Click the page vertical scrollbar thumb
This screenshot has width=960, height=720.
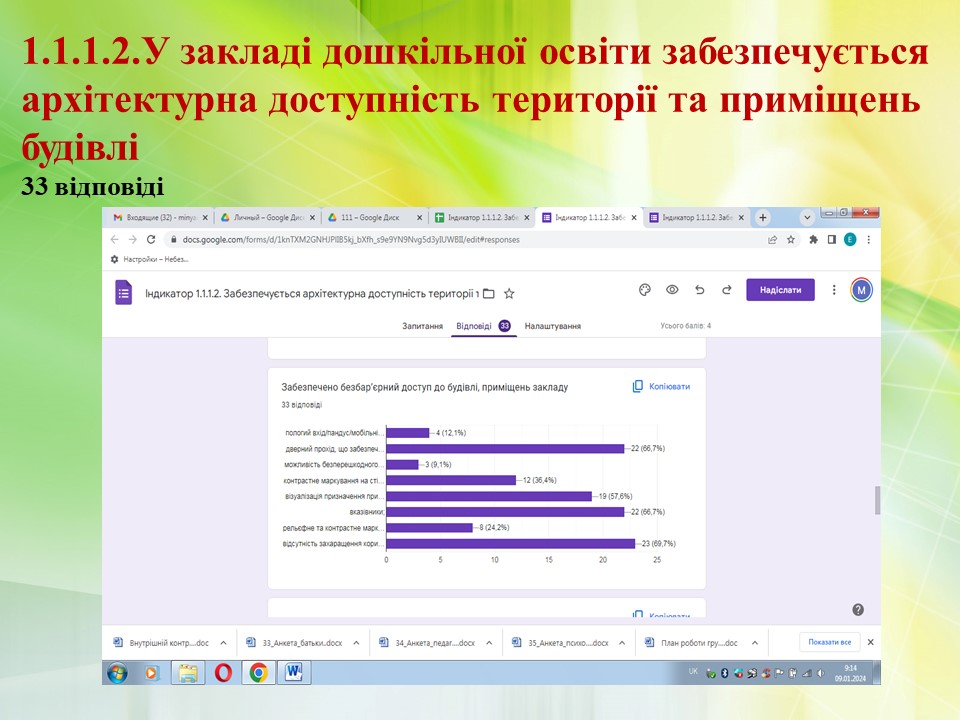[x=877, y=500]
